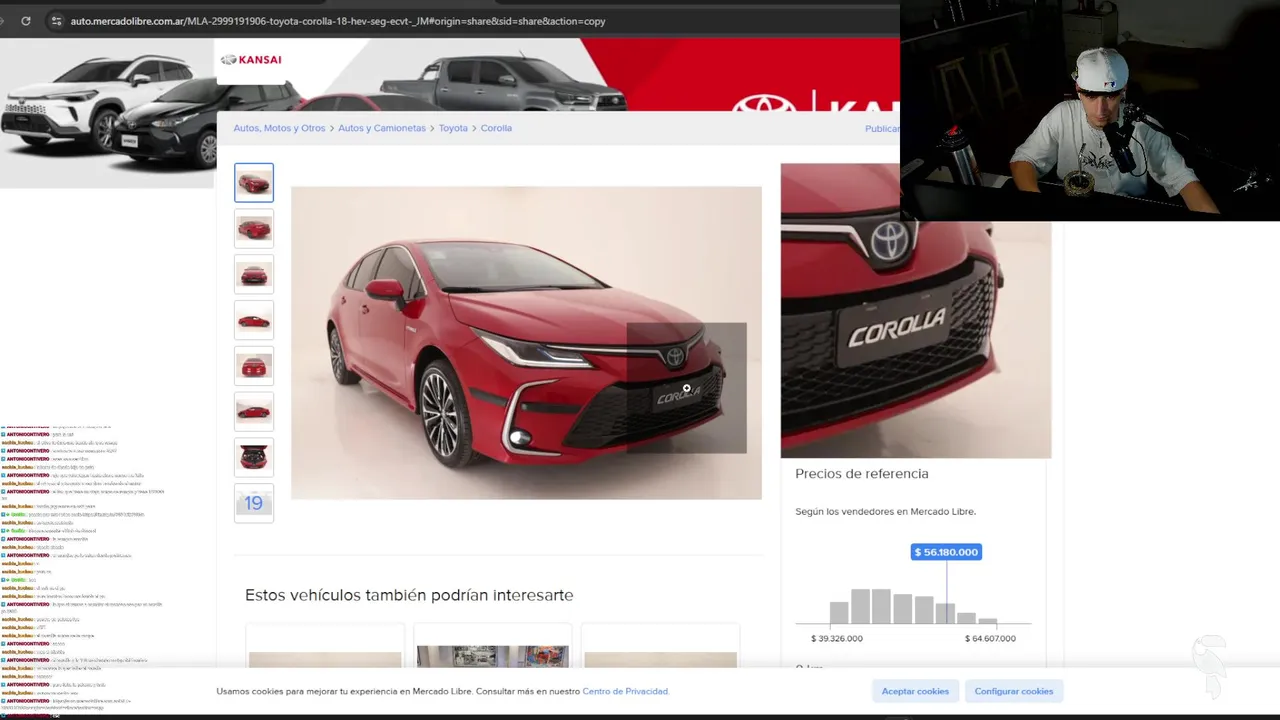Click the MercadoLibre URL in the address bar

337,21
